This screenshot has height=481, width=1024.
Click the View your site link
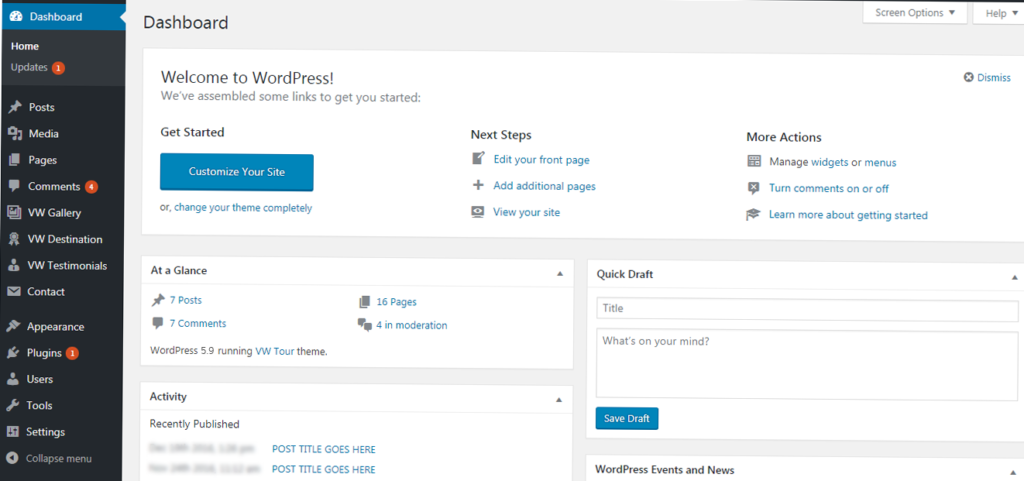click(x=526, y=212)
